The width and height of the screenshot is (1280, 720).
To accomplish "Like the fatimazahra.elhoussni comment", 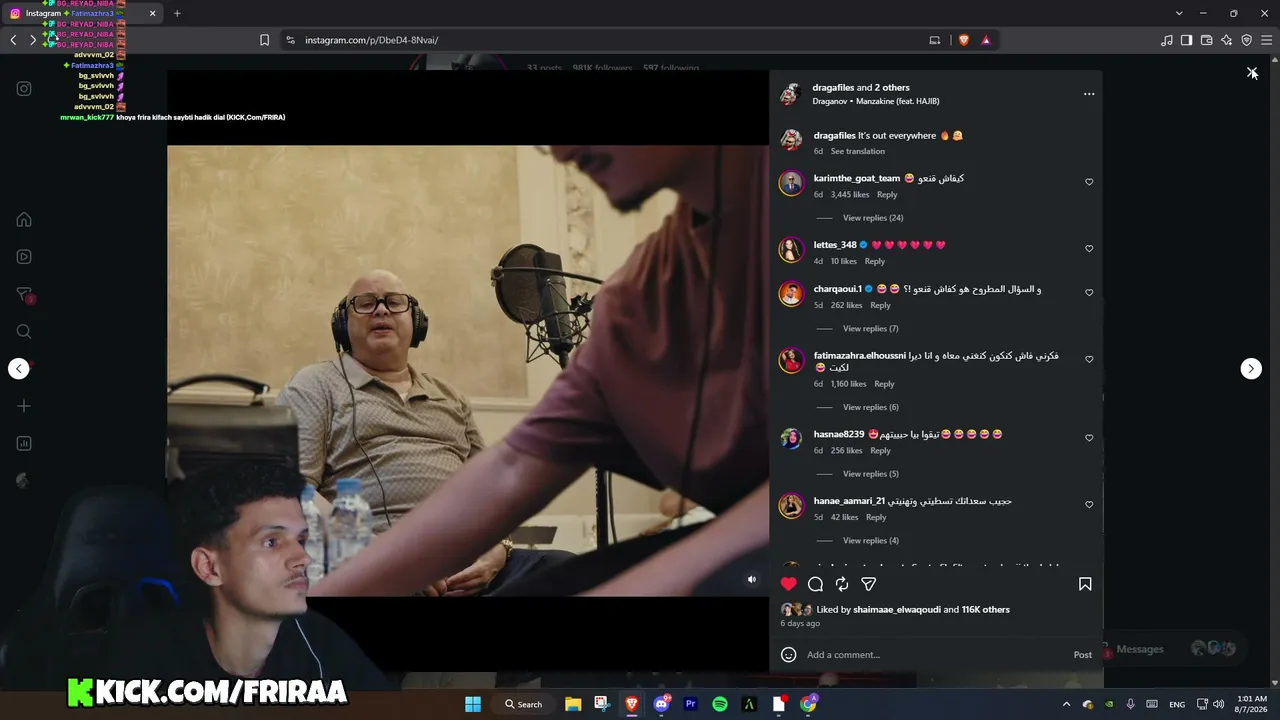I will (x=1089, y=360).
